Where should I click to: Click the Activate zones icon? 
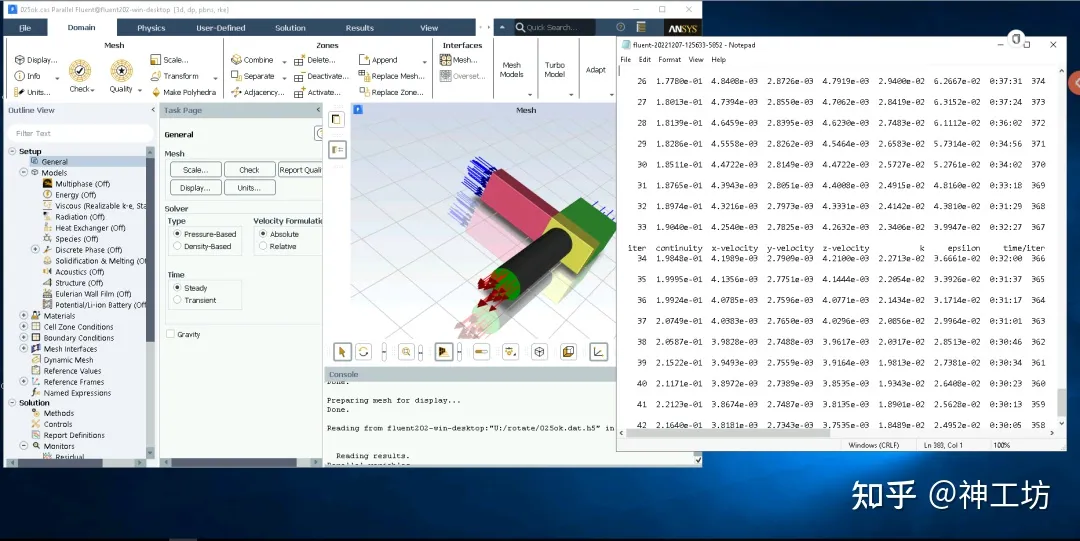(x=299, y=92)
